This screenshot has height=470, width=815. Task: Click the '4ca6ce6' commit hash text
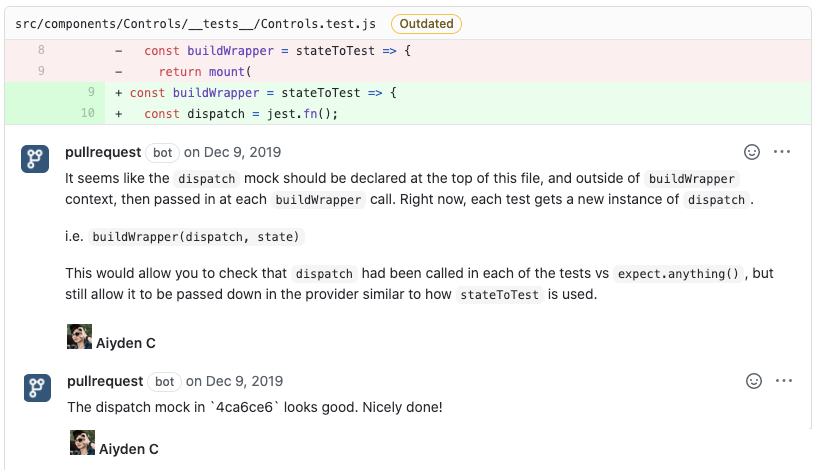pos(244,407)
